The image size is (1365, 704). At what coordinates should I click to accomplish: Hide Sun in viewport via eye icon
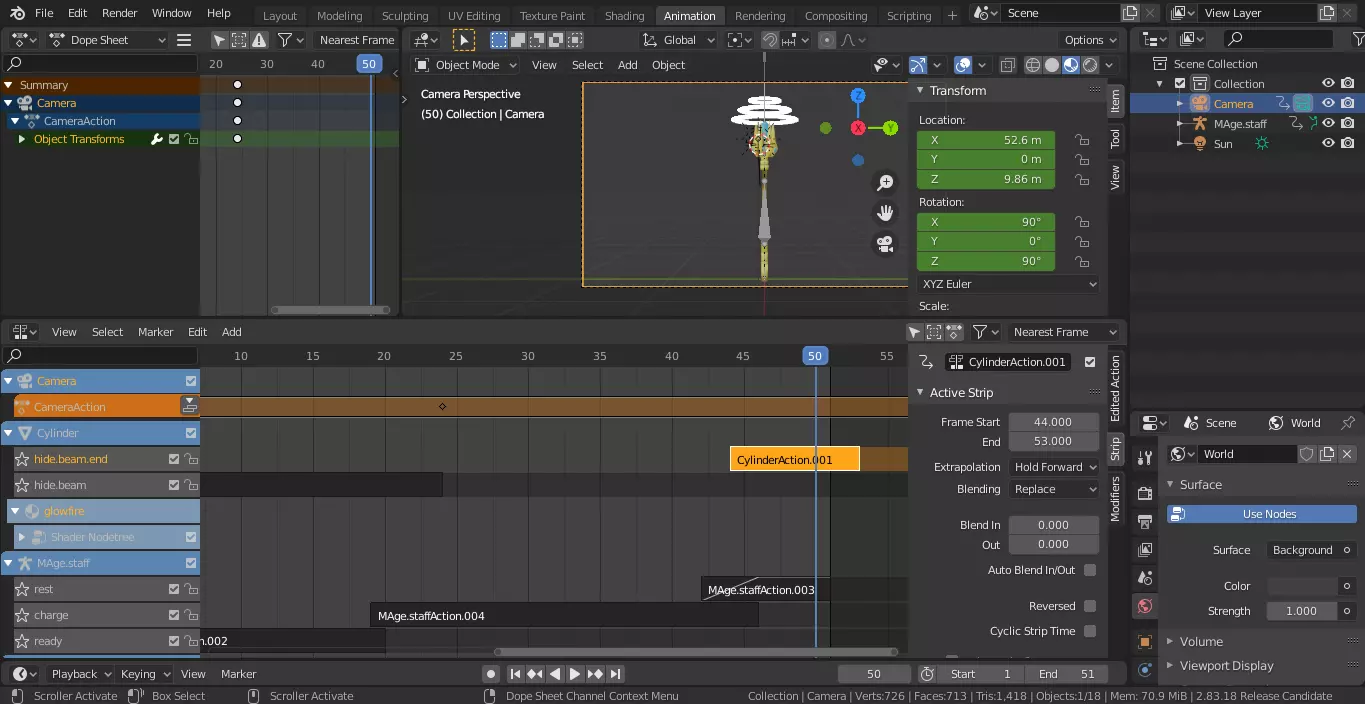coord(1329,144)
